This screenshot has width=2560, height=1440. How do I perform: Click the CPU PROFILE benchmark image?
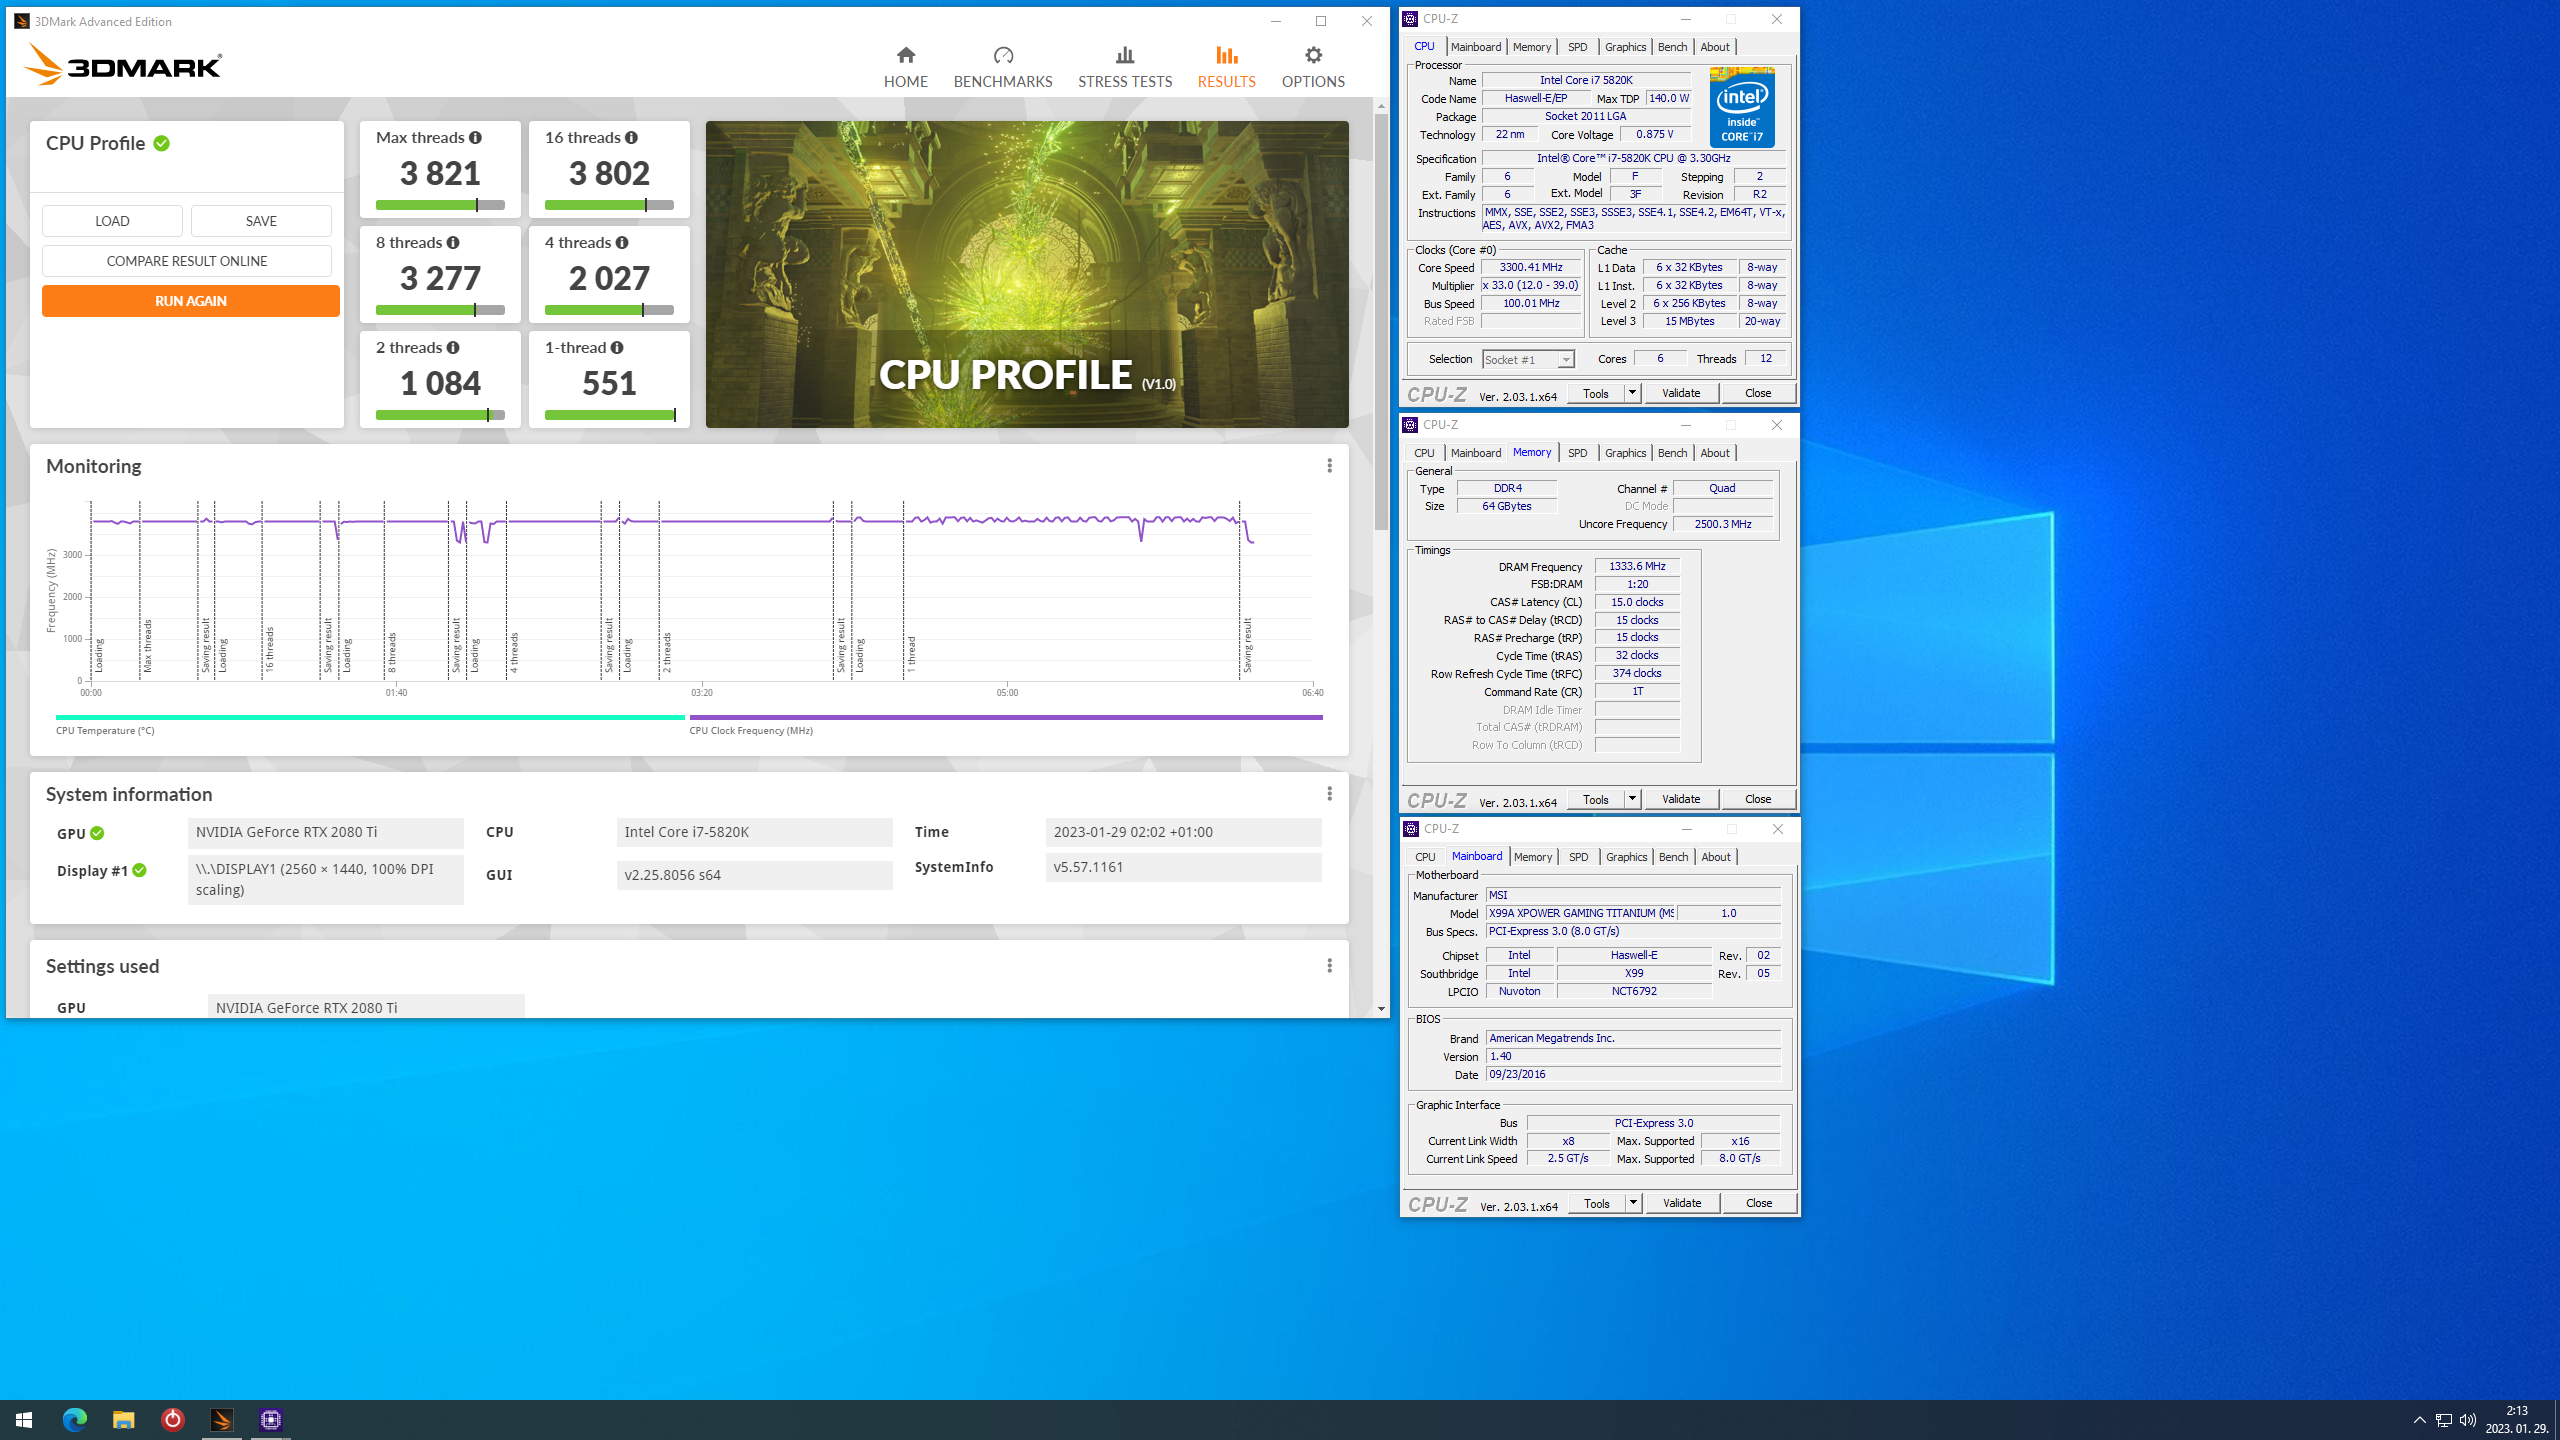click(x=1027, y=275)
